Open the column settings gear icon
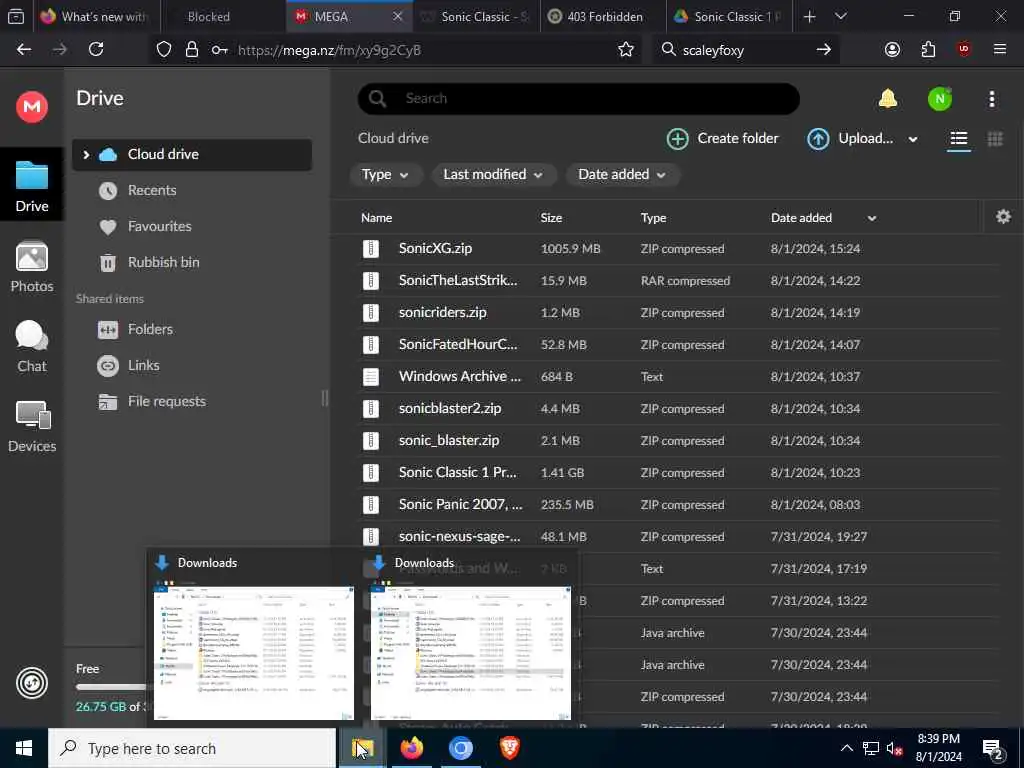 tap(1004, 217)
